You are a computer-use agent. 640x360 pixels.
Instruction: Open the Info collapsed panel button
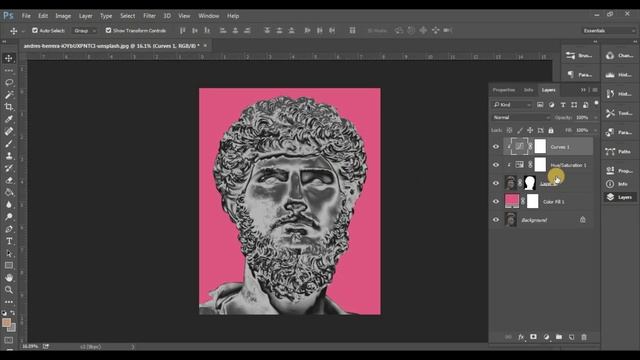point(619,184)
